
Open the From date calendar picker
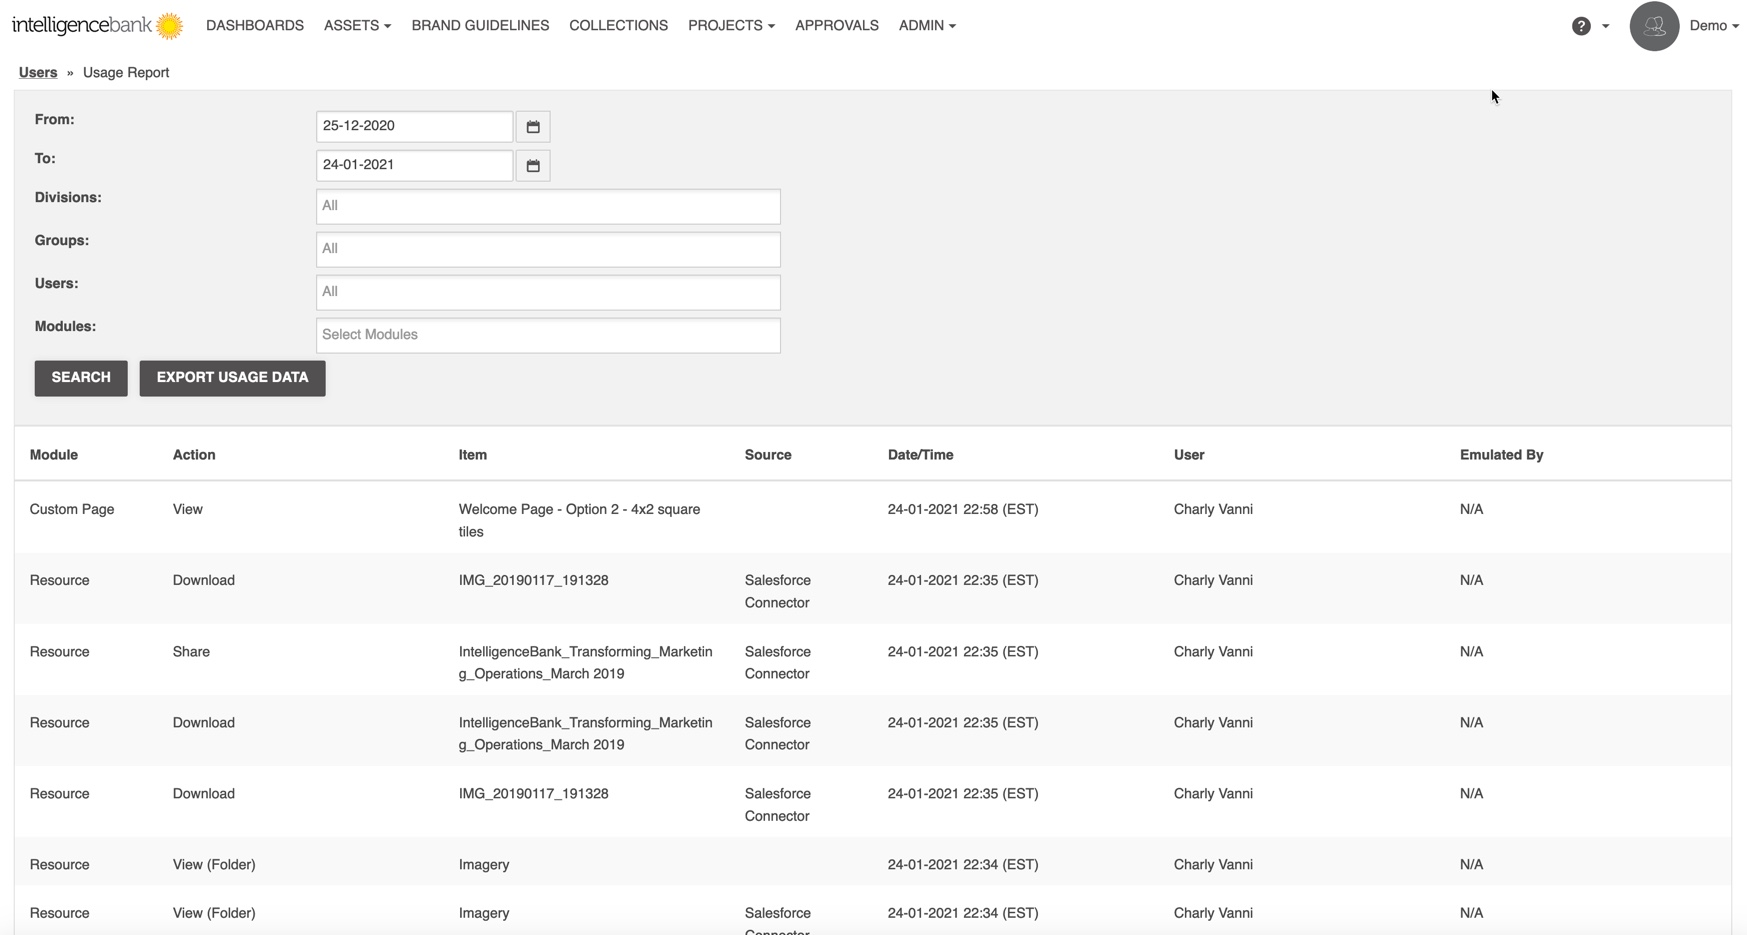point(533,127)
